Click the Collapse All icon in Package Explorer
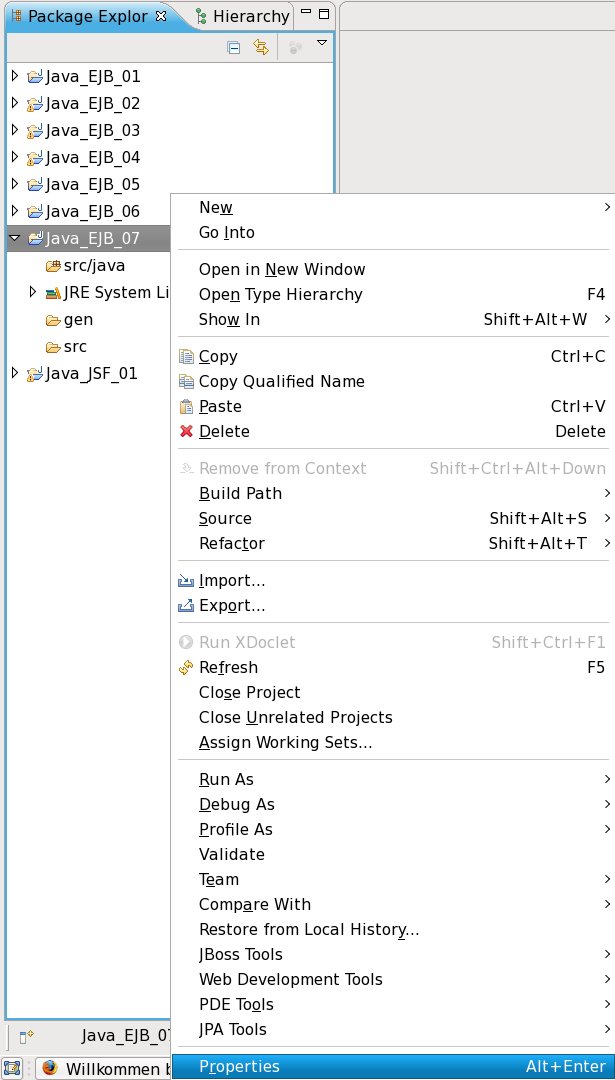The width and height of the screenshot is (615, 1080). pyautogui.click(x=234, y=47)
